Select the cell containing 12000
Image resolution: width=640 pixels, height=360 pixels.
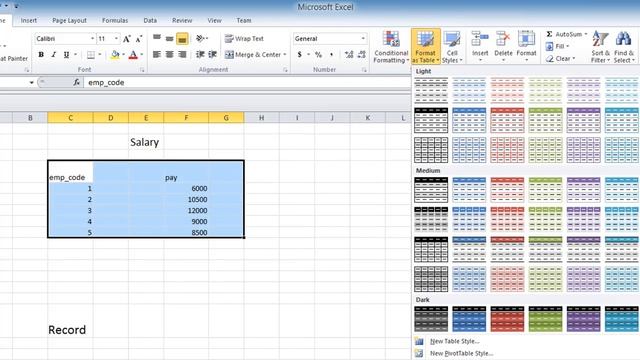coord(186,211)
